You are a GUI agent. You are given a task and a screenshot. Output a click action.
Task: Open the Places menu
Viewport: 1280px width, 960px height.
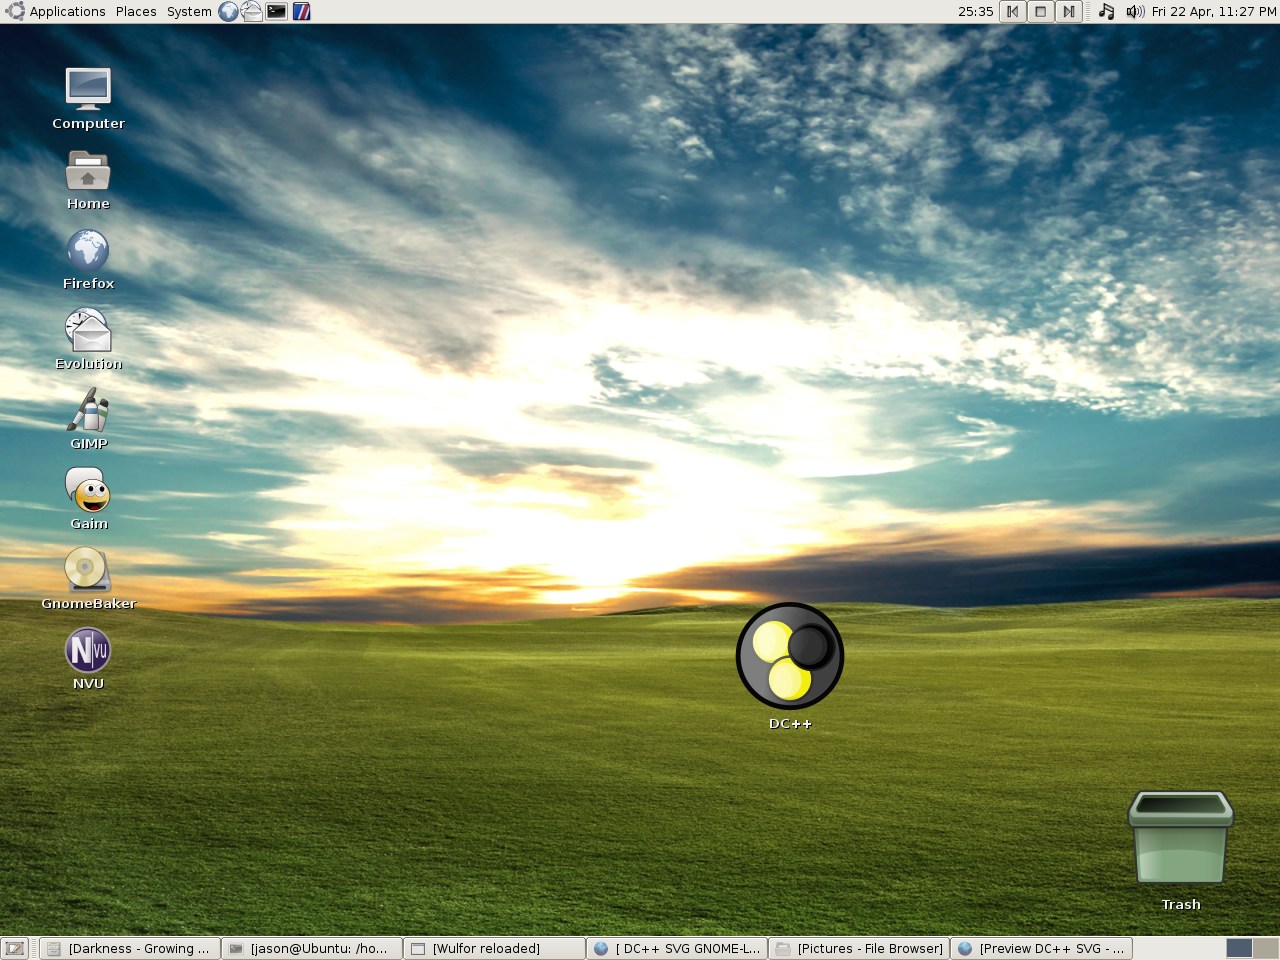(x=136, y=12)
